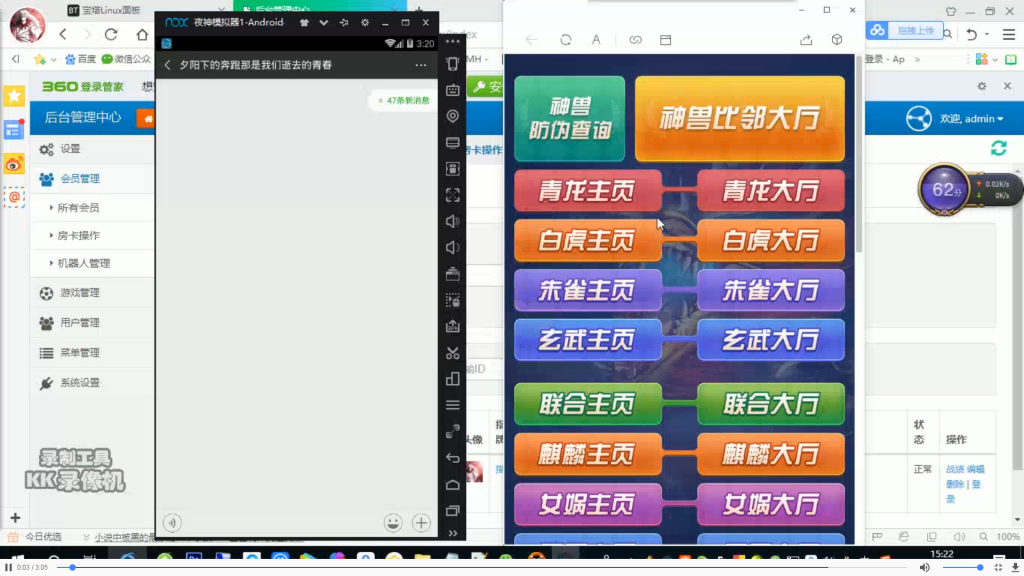
Task: Open 青龙主页 button
Action: pos(587,191)
